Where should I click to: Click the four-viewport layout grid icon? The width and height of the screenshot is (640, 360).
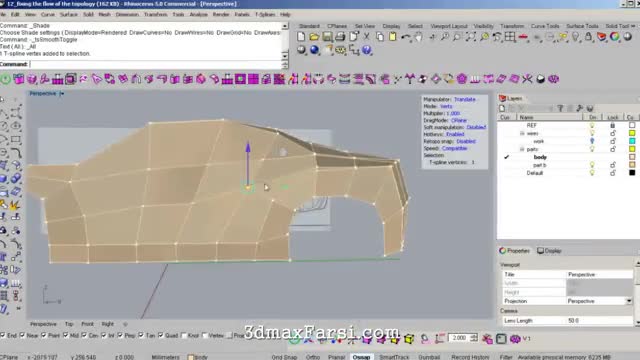pyautogui.click(x=510, y=37)
